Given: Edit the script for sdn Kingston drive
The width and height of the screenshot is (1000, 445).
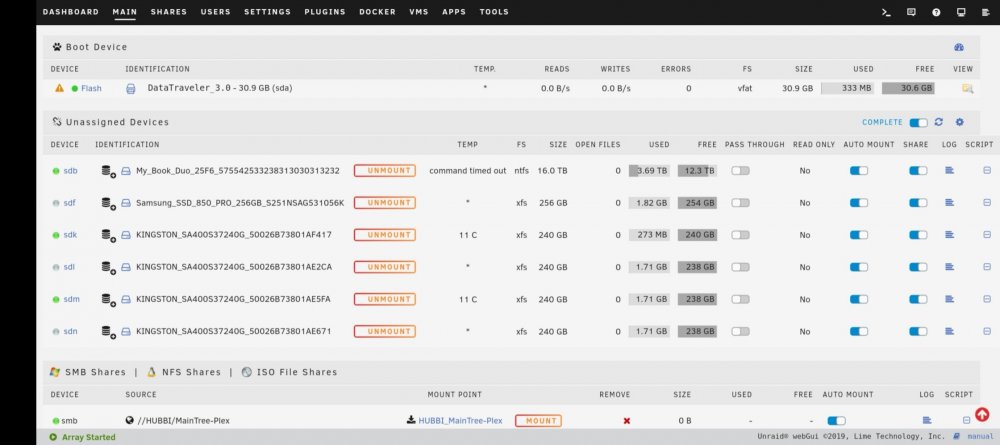Looking at the screenshot, I should (987, 331).
